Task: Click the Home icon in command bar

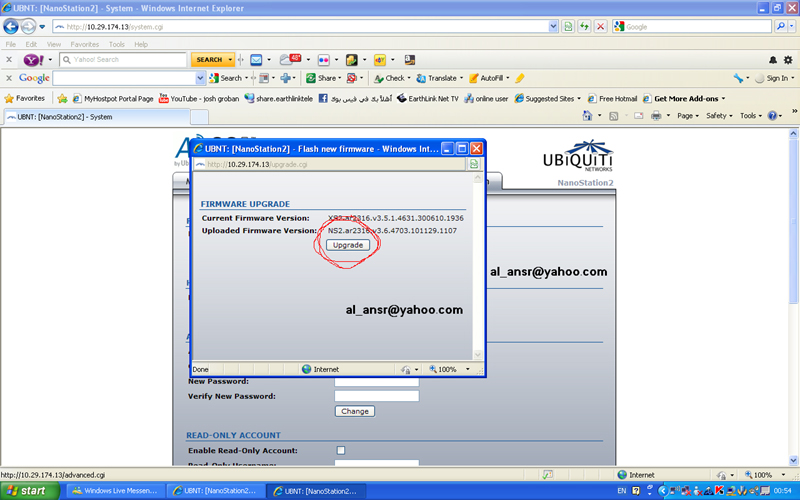Action: (x=587, y=116)
